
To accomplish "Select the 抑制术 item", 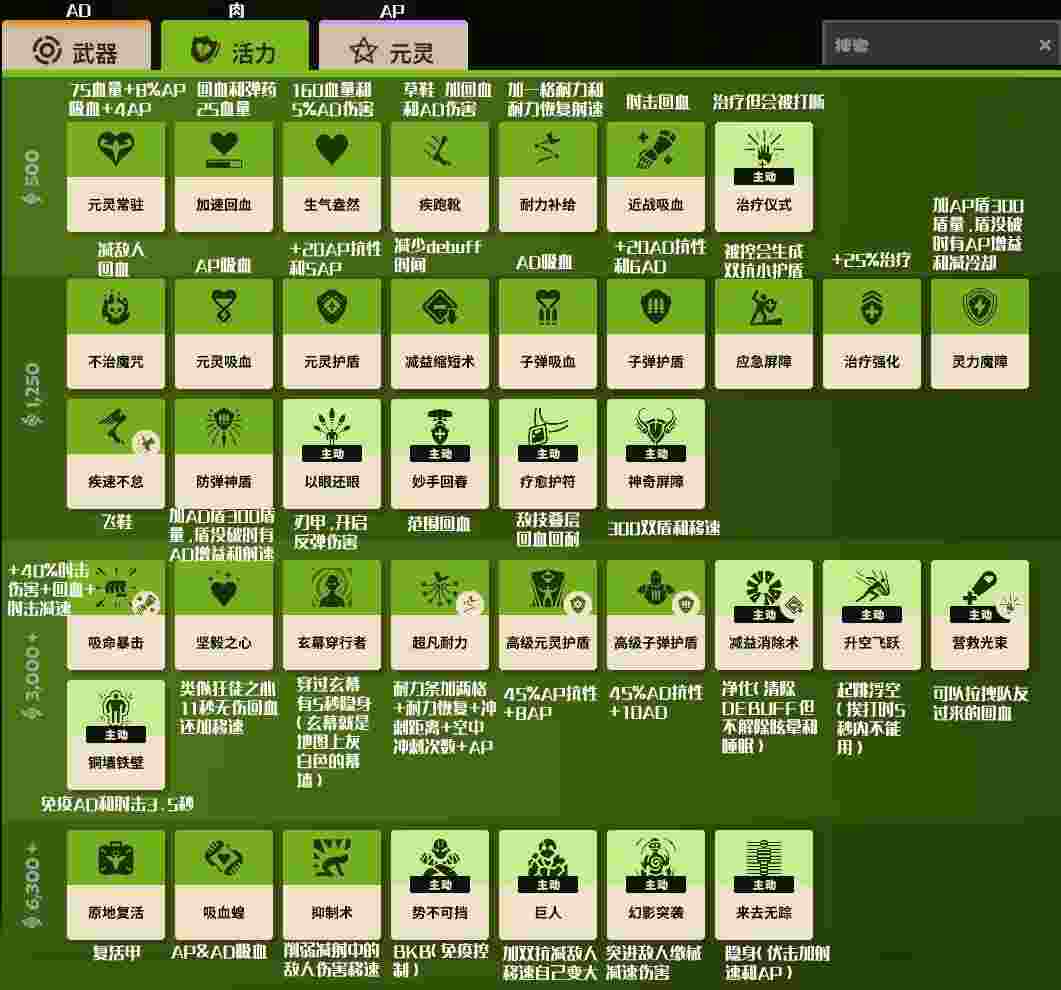I will coord(332,885).
